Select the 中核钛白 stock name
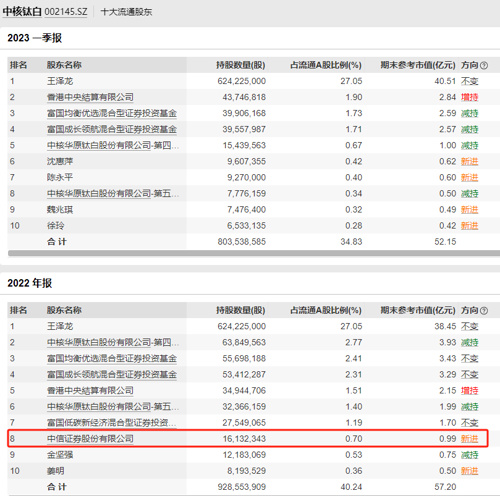Image resolution: width=500 pixels, height=496 pixels. click(22, 12)
